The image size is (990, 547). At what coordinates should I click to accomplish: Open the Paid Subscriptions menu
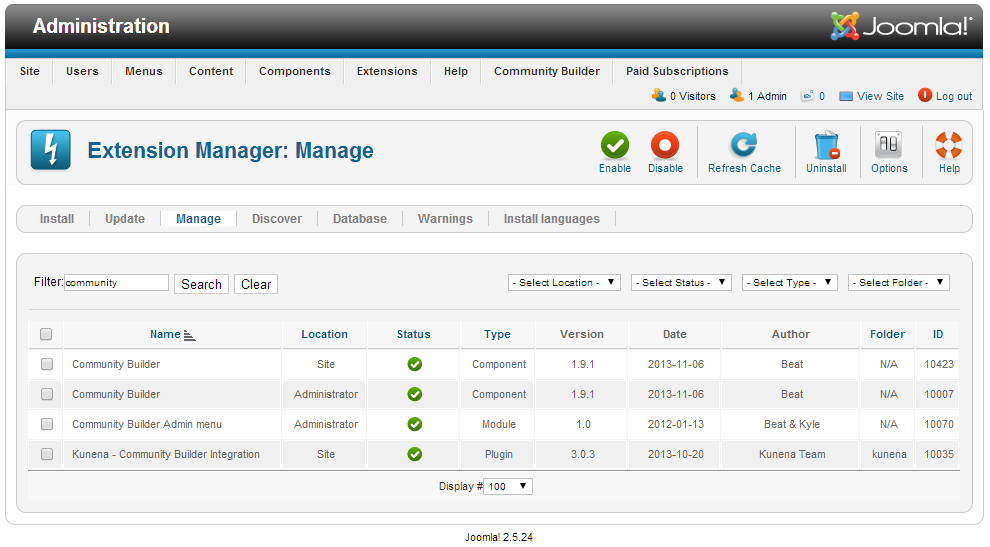[677, 71]
